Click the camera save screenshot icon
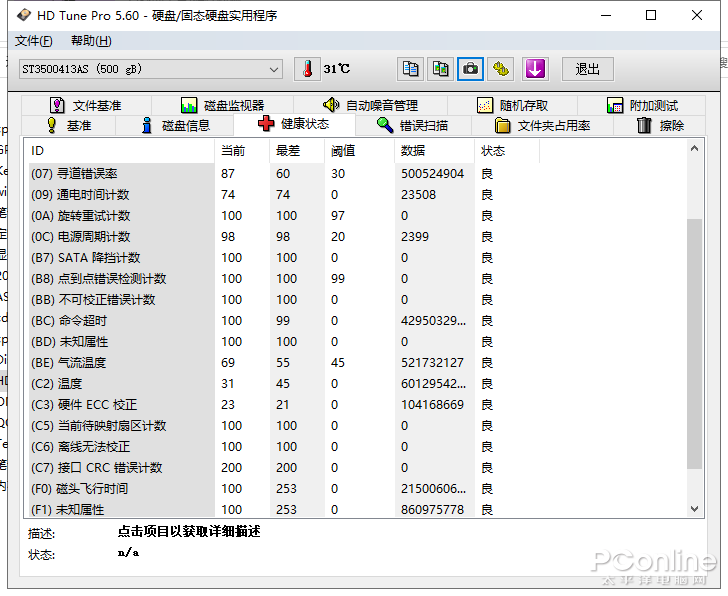Viewport: 728px width, 596px height. pos(470,69)
